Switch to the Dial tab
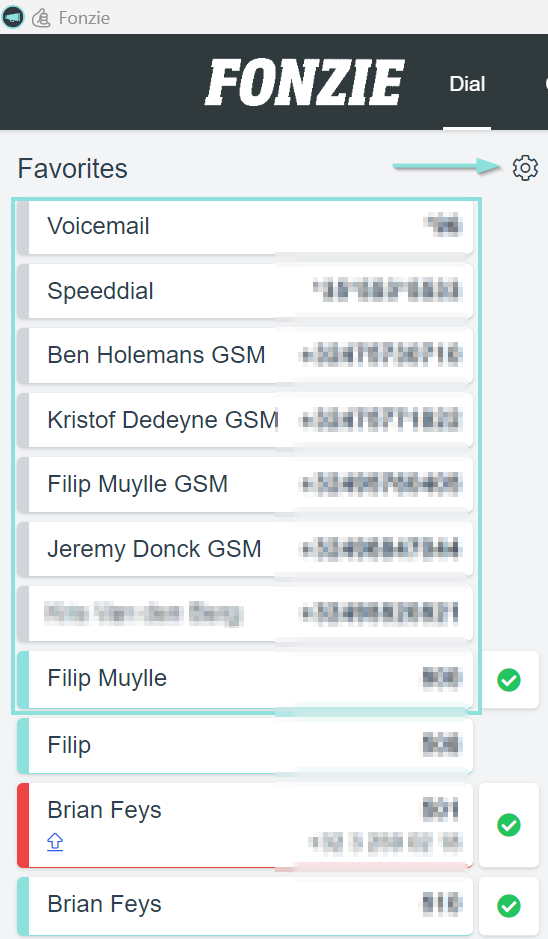The image size is (548, 939). tap(467, 84)
